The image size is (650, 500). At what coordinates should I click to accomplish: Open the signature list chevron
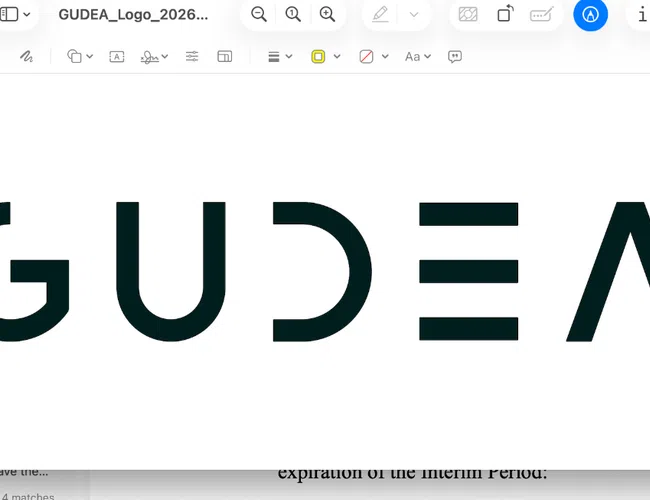tap(165, 56)
